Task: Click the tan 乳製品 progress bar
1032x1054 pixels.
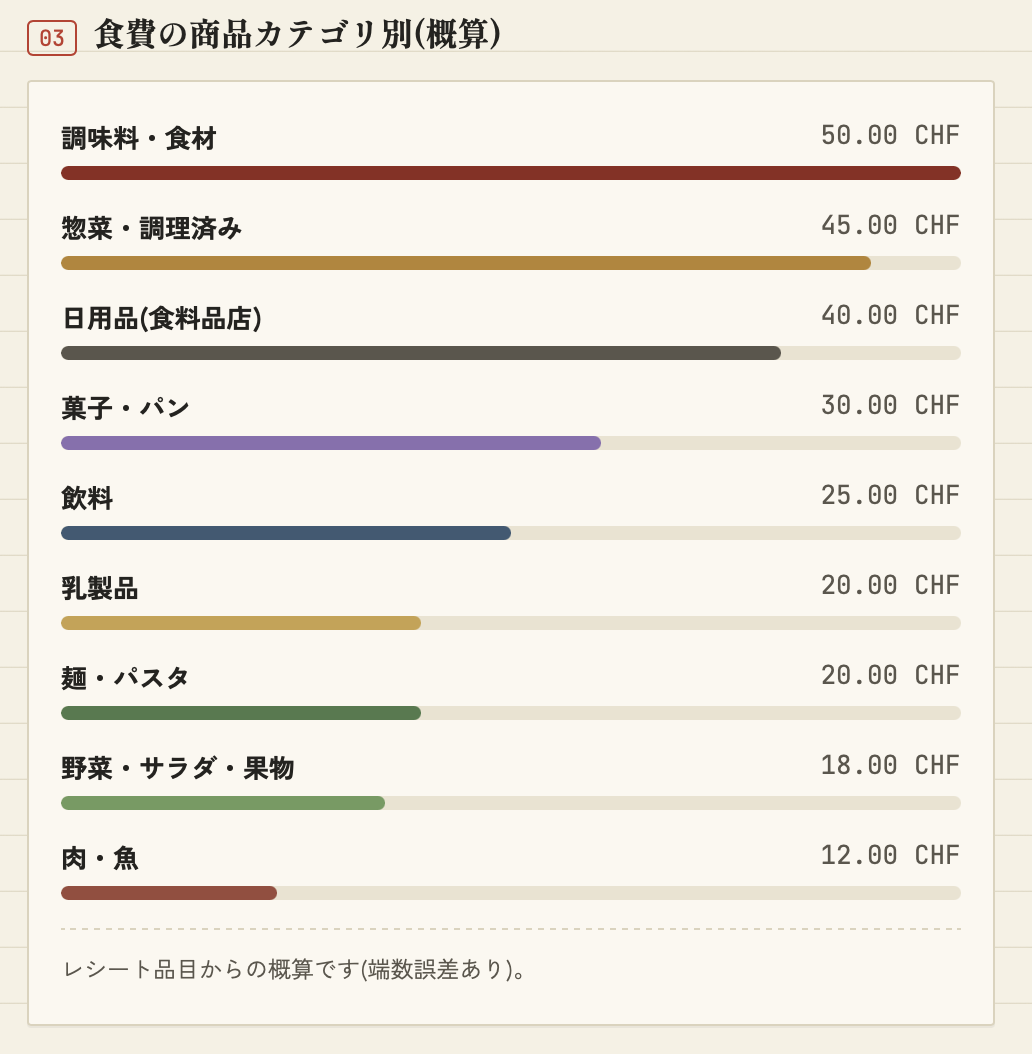Action: click(x=241, y=623)
